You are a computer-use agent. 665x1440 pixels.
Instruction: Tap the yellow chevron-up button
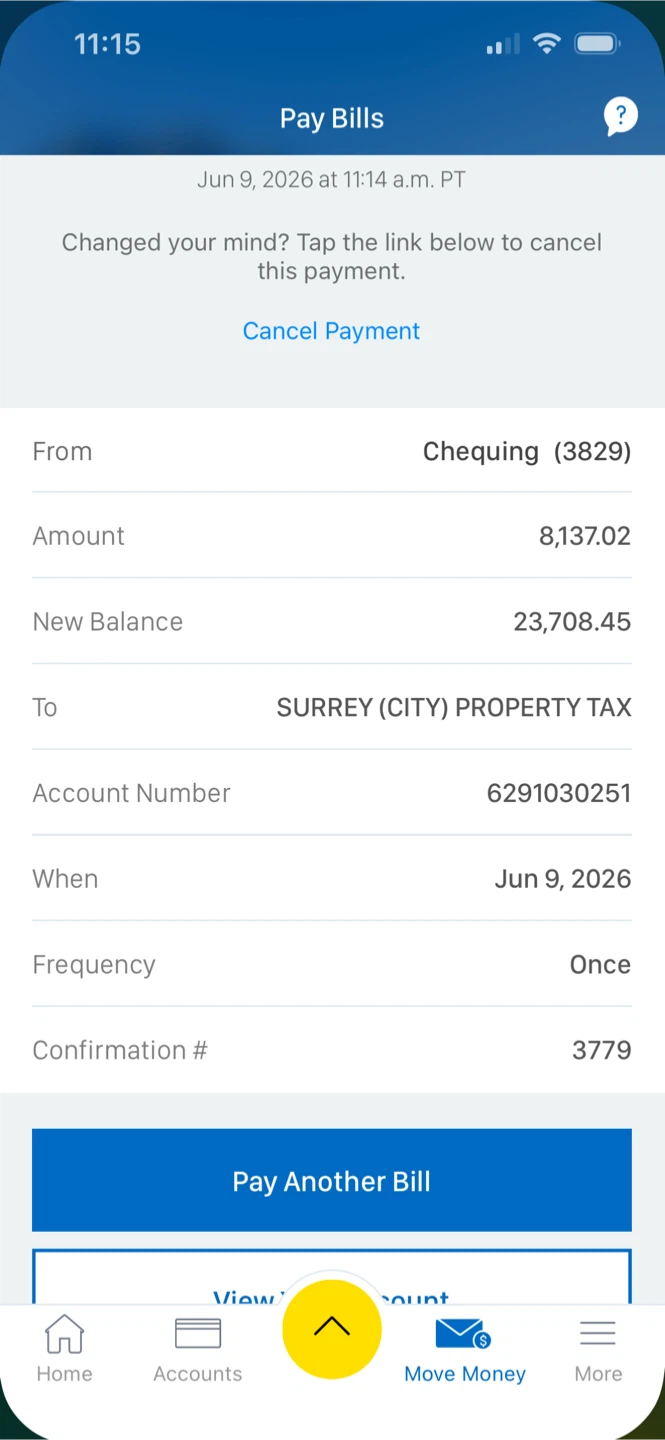point(332,1327)
